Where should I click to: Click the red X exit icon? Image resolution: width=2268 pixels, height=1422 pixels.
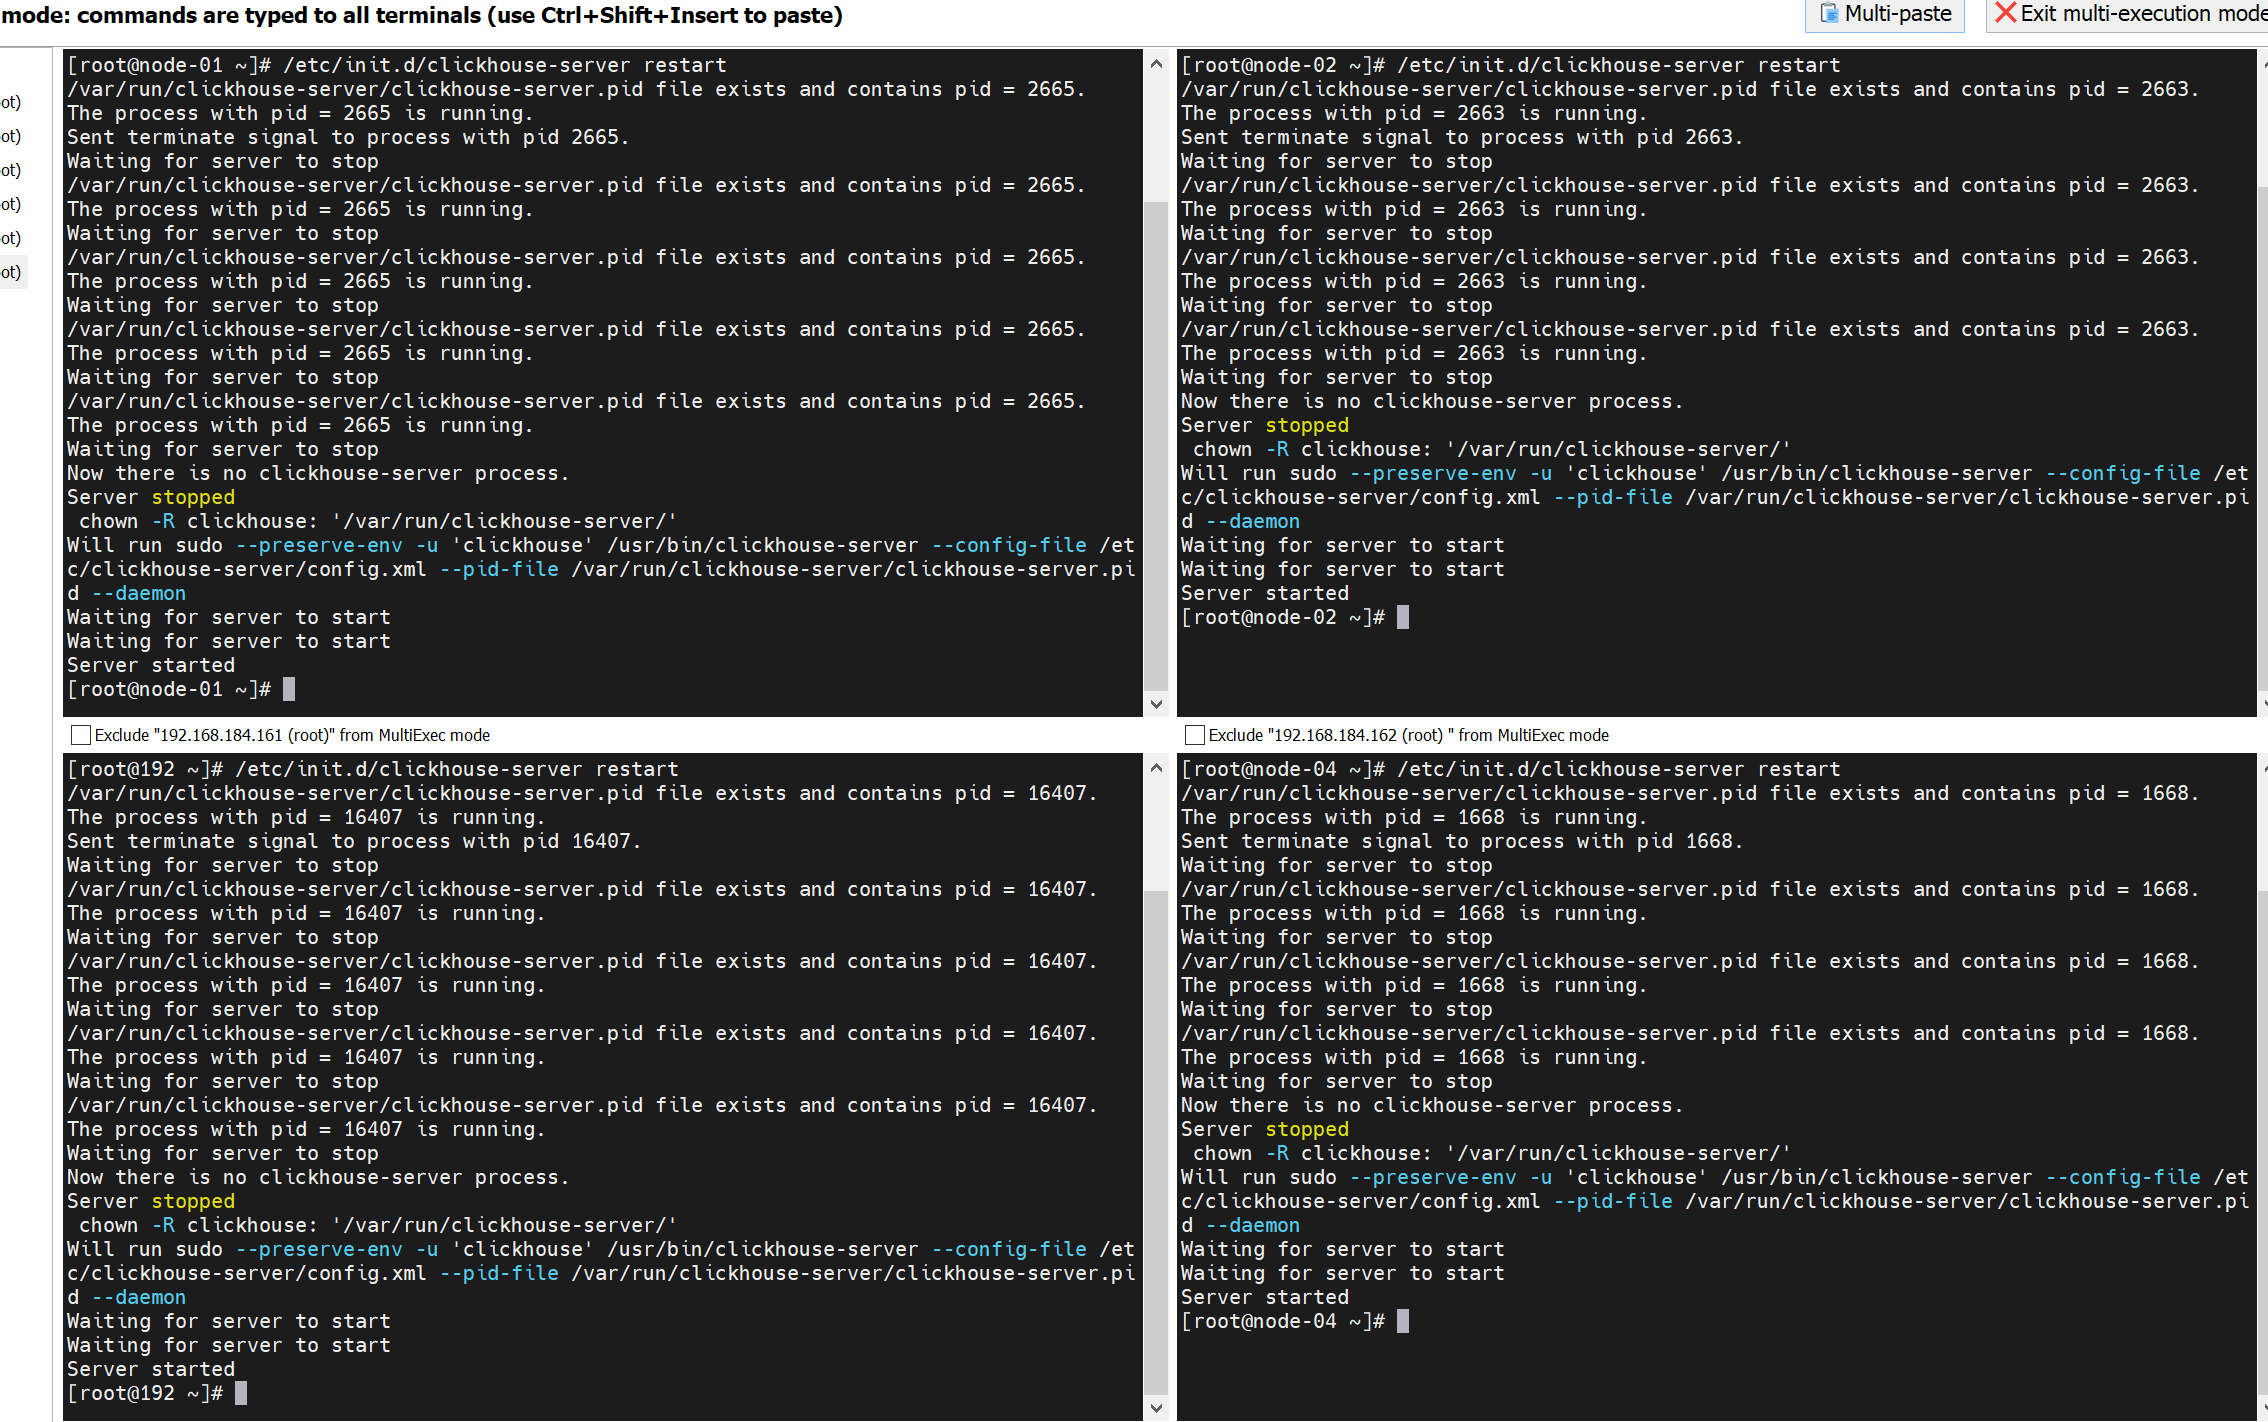coord(2004,13)
